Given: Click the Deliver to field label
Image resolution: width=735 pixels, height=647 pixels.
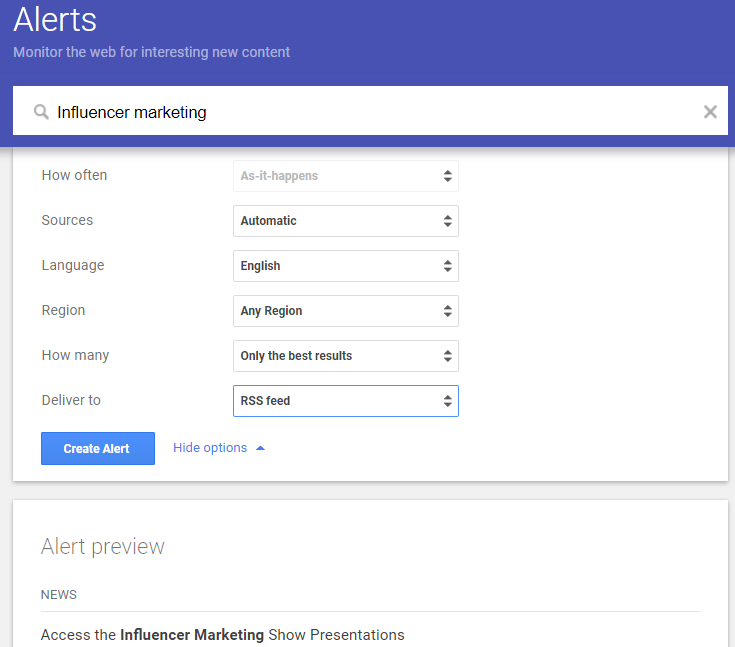Looking at the screenshot, I should click(71, 400).
